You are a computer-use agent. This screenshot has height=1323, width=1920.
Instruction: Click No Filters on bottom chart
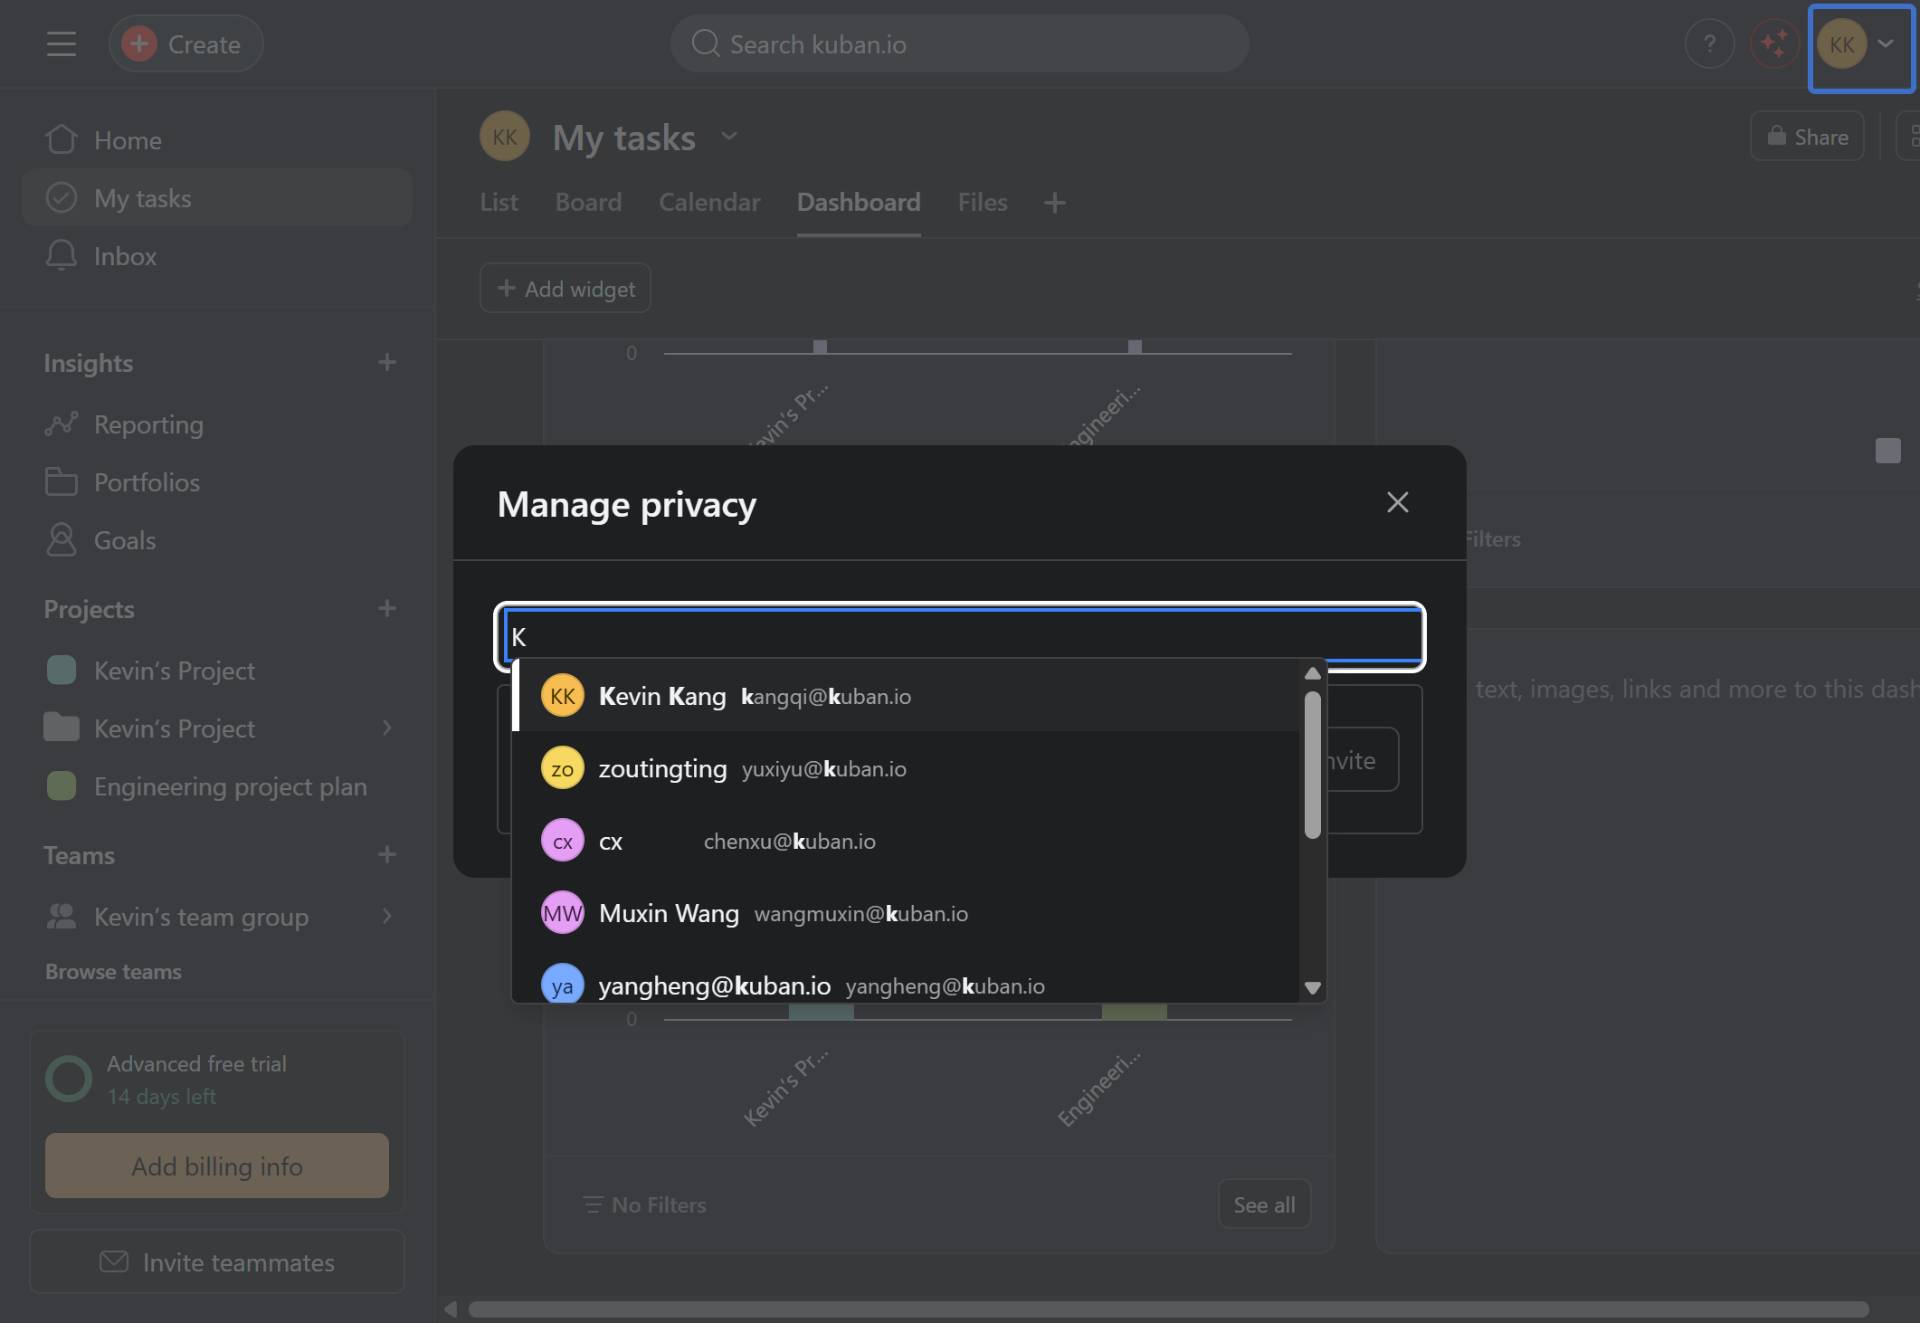(x=645, y=1205)
